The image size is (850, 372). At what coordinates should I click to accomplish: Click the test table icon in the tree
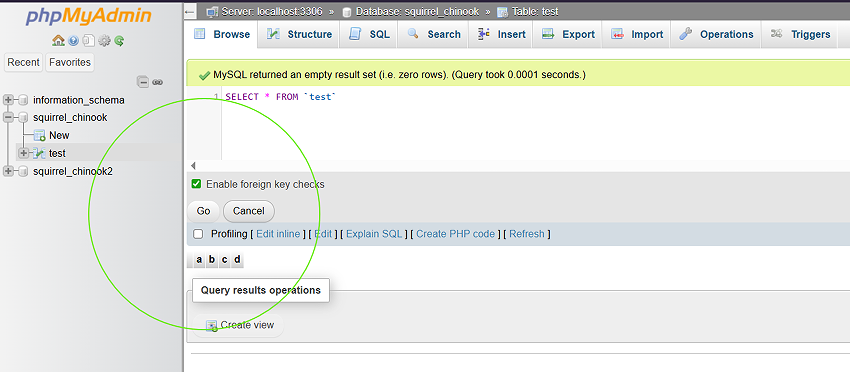tap(40, 153)
